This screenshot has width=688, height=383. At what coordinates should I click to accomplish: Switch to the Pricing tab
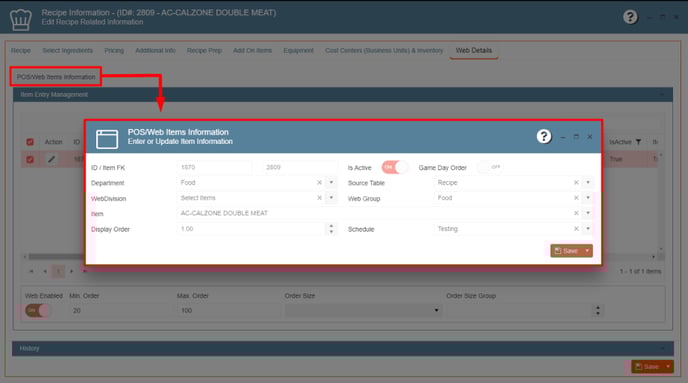(114, 50)
